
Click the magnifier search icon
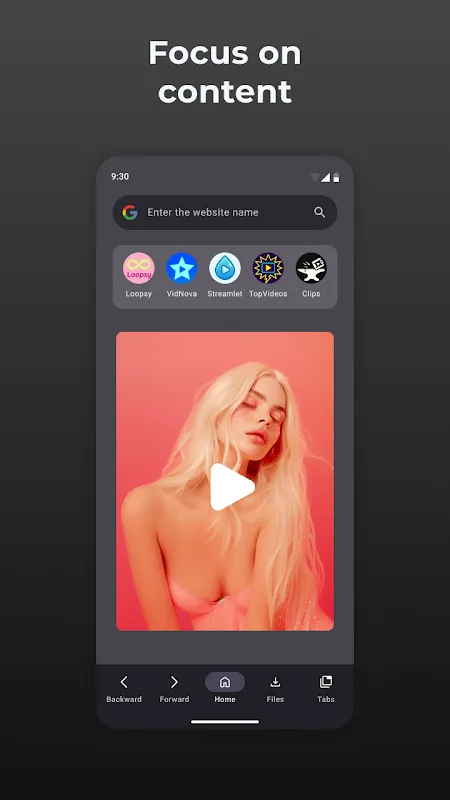pyautogui.click(x=319, y=212)
